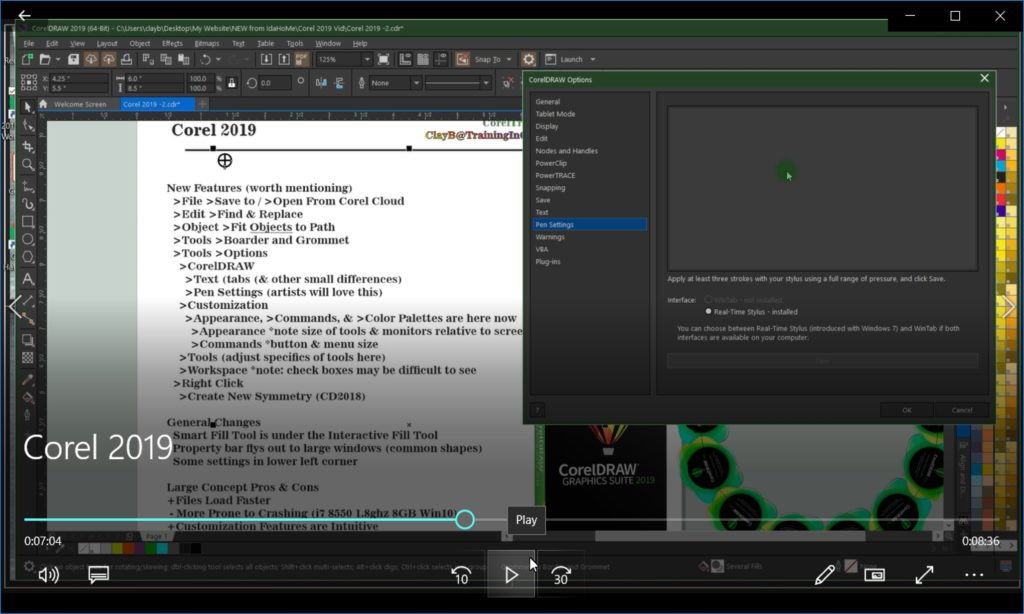Select Plug-ins in options list
This screenshot has width=1024, height=614.
pyautogui.click(x=547, y=262)
